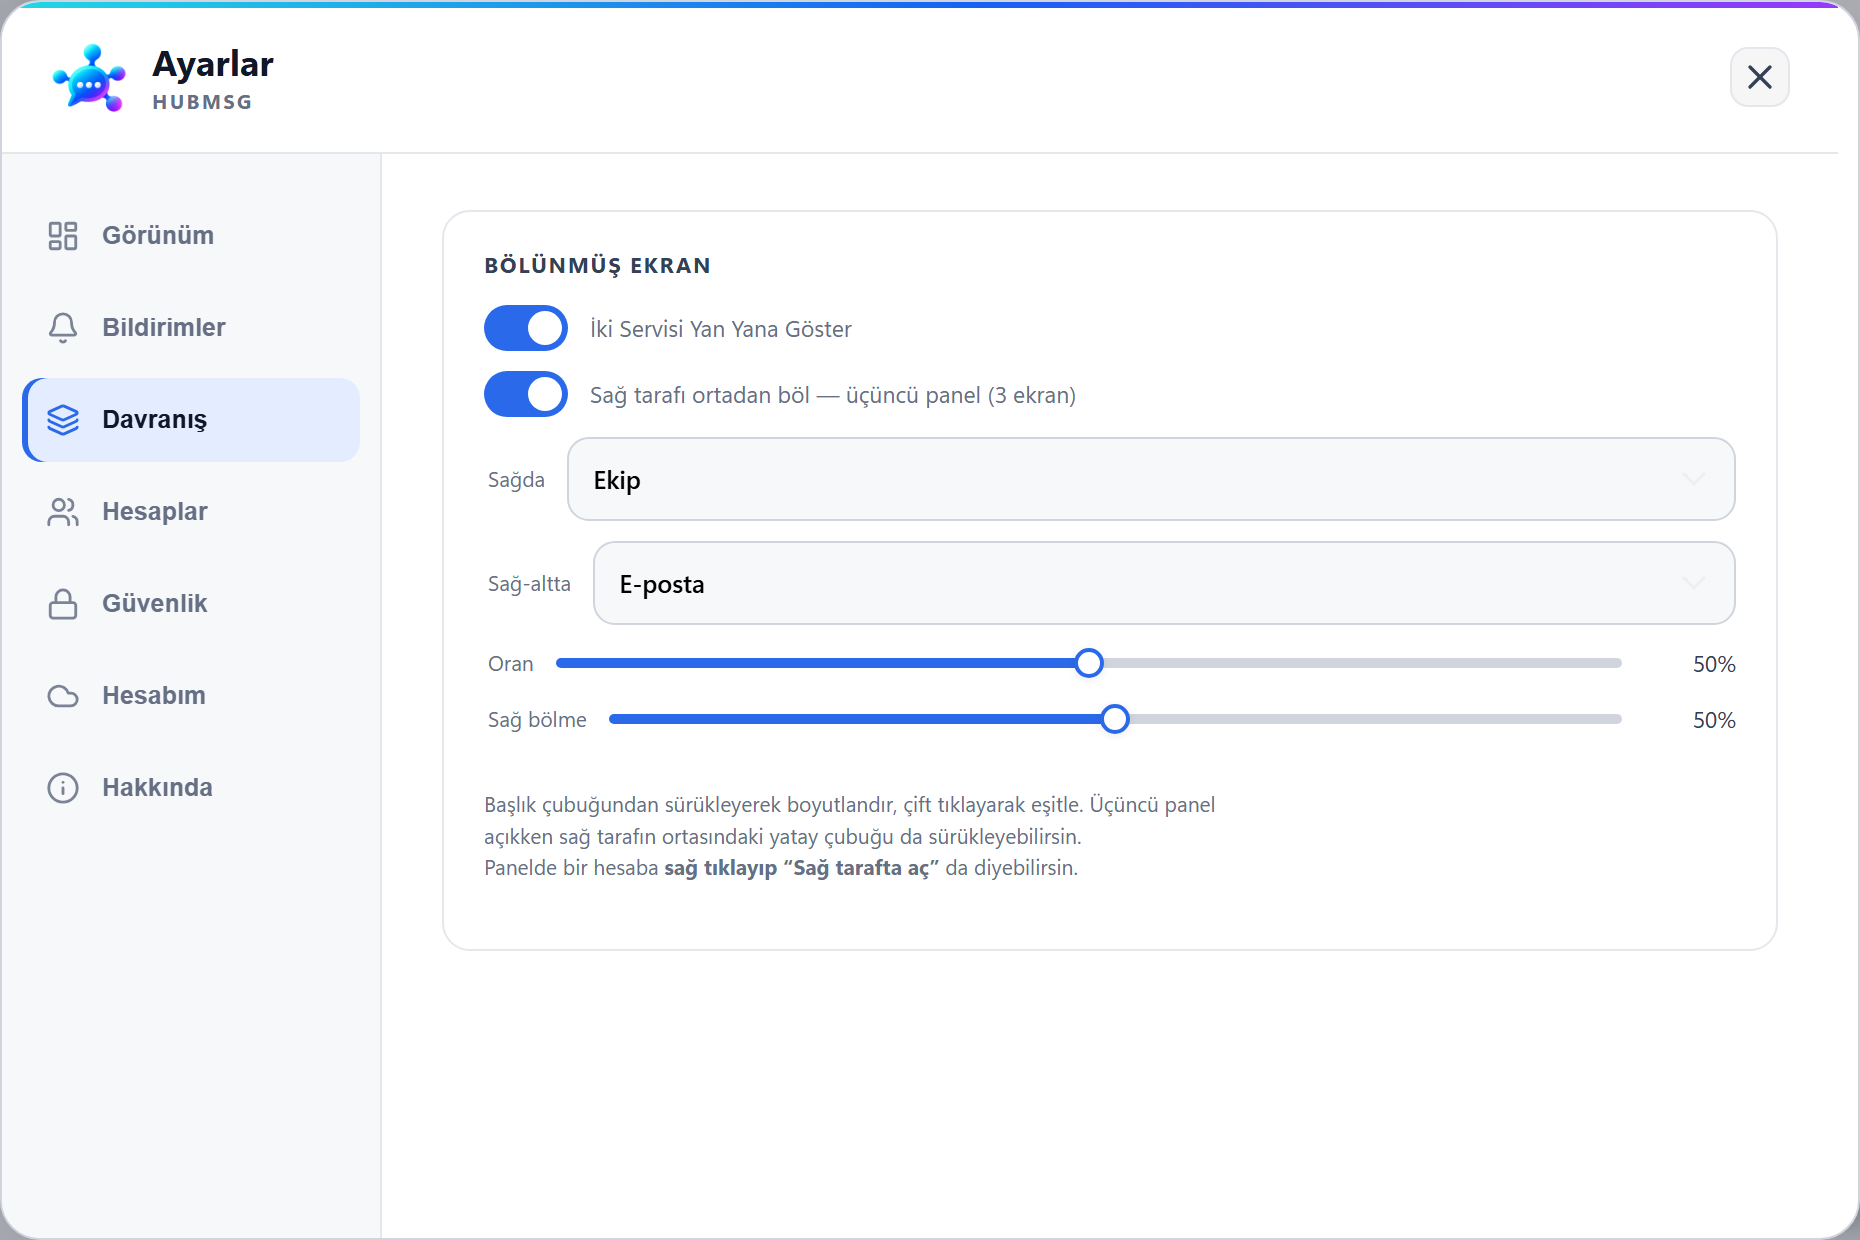The height and width of the screenshot is (1240, 1860).
Task: Click the Görünüm grid icon
Action: point(63,236)
